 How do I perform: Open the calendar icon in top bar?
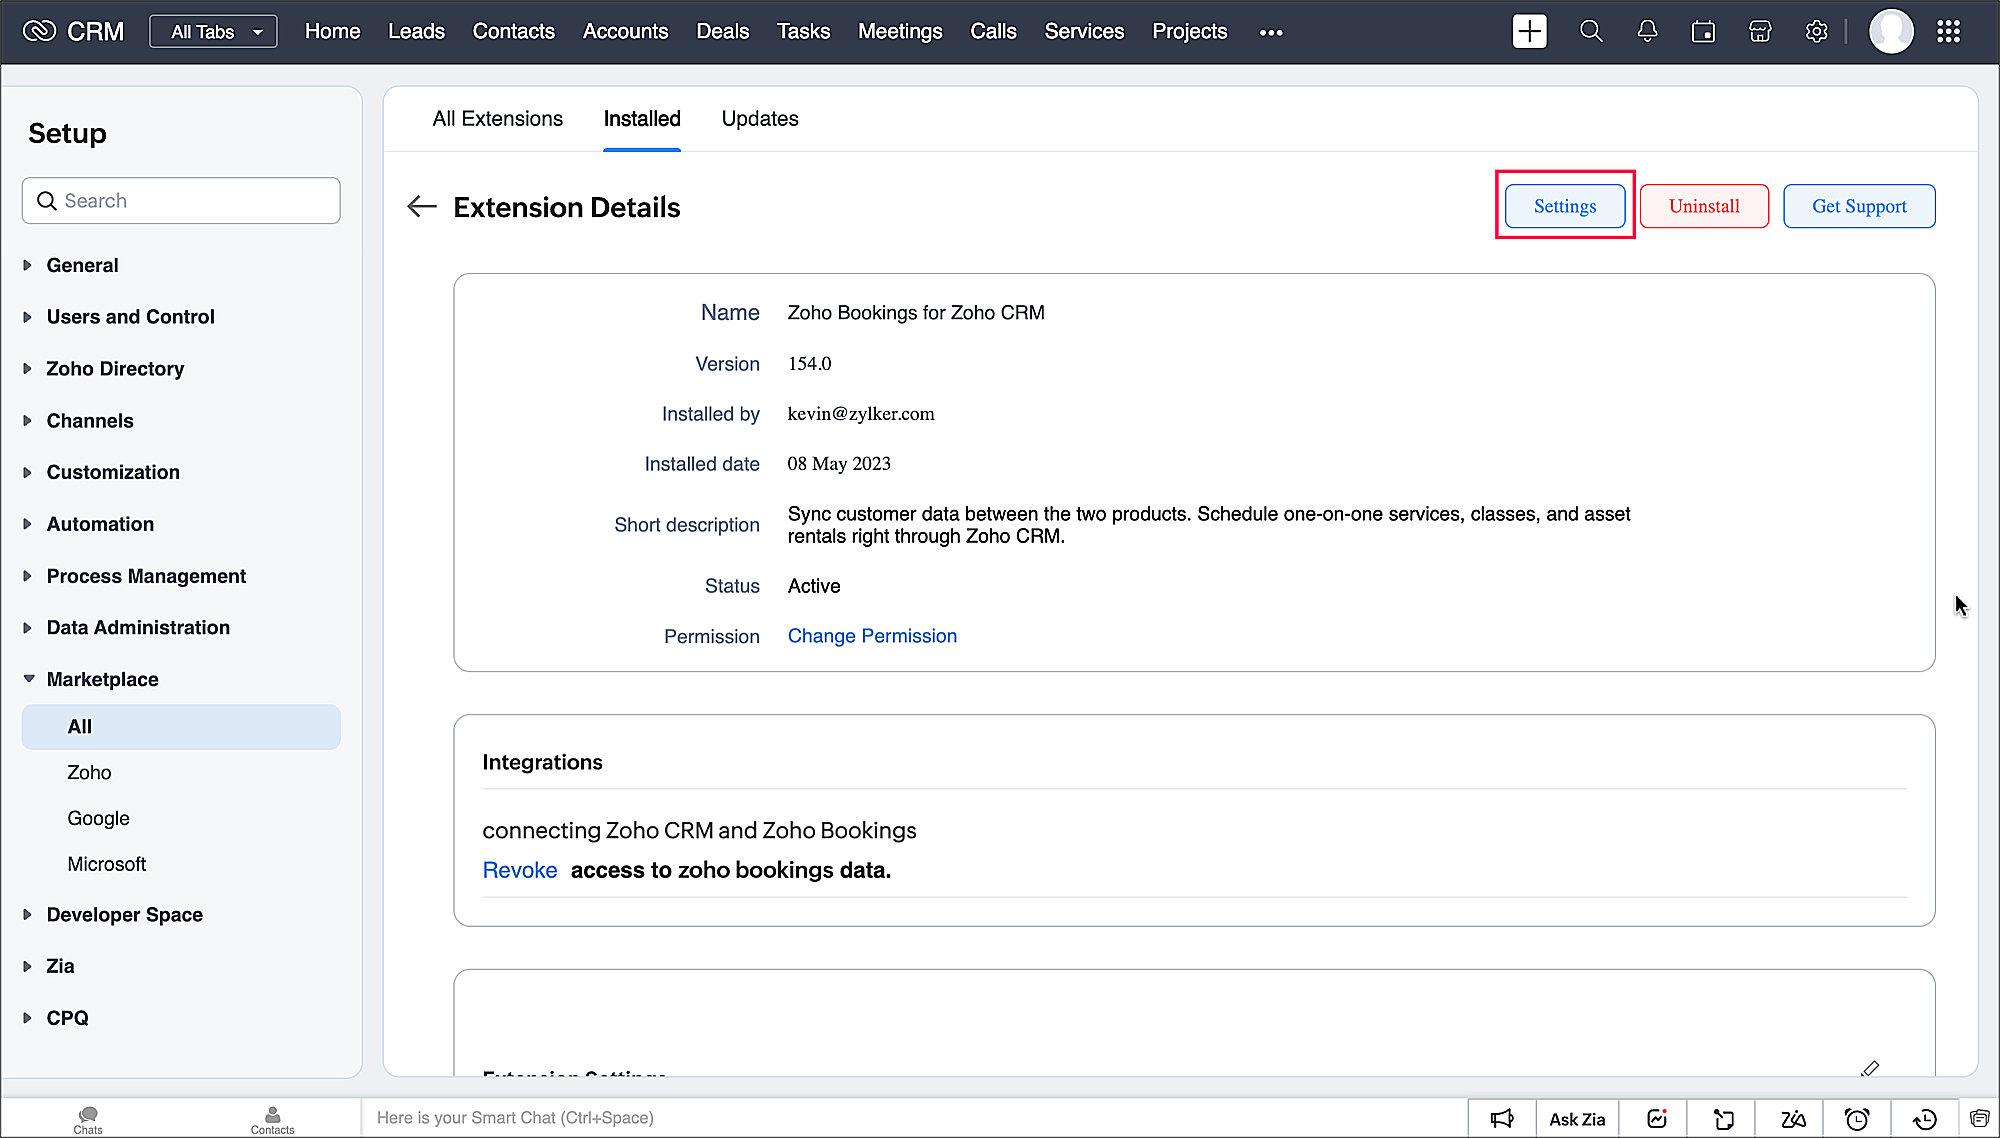1703,32
